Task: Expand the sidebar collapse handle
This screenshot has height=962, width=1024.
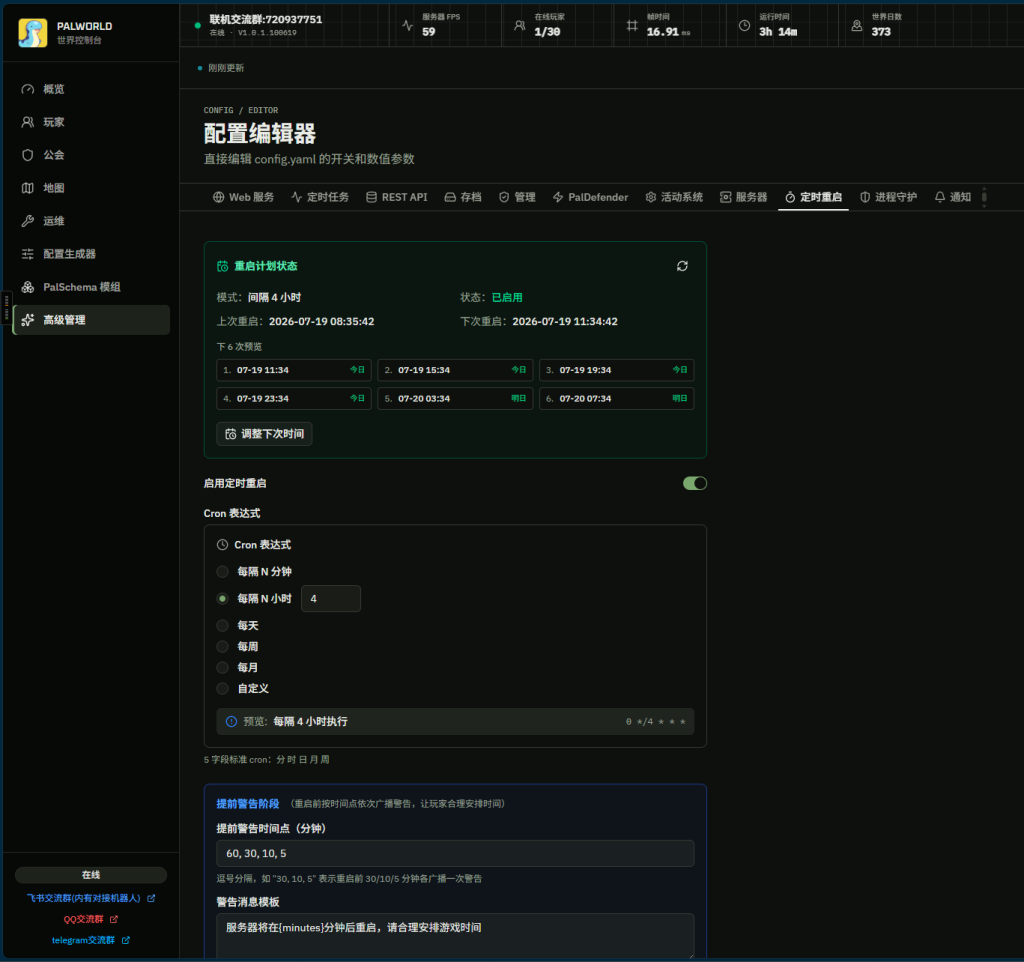Action: 7,307
